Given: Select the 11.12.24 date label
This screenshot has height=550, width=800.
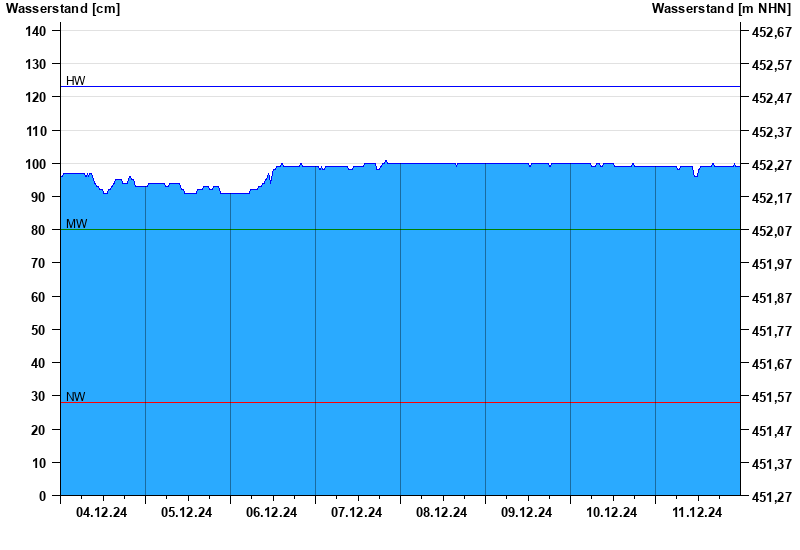Looking at the screenshot, I should click(x=697, y=512).
